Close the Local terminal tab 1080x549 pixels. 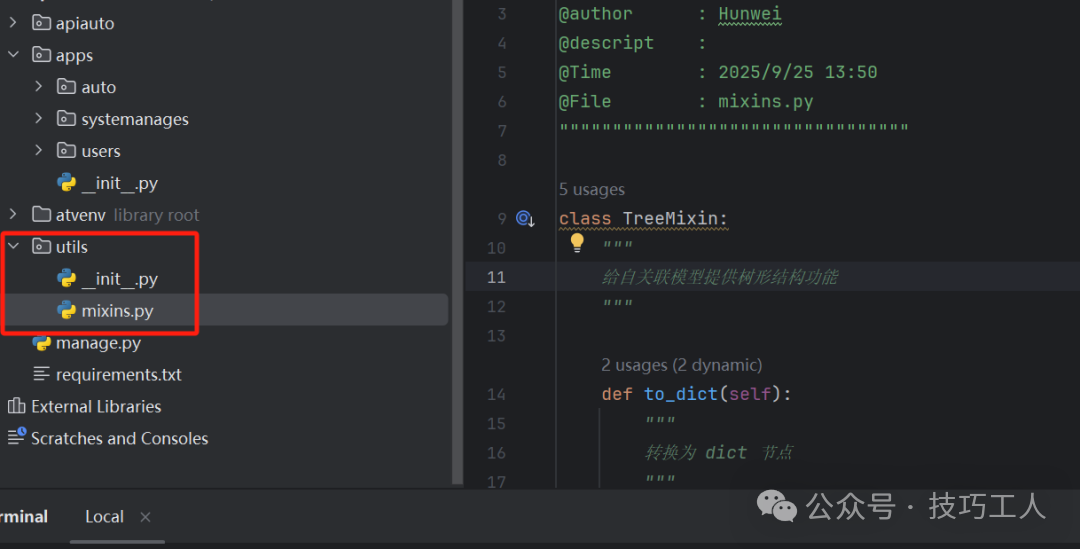tap(145, 517)
